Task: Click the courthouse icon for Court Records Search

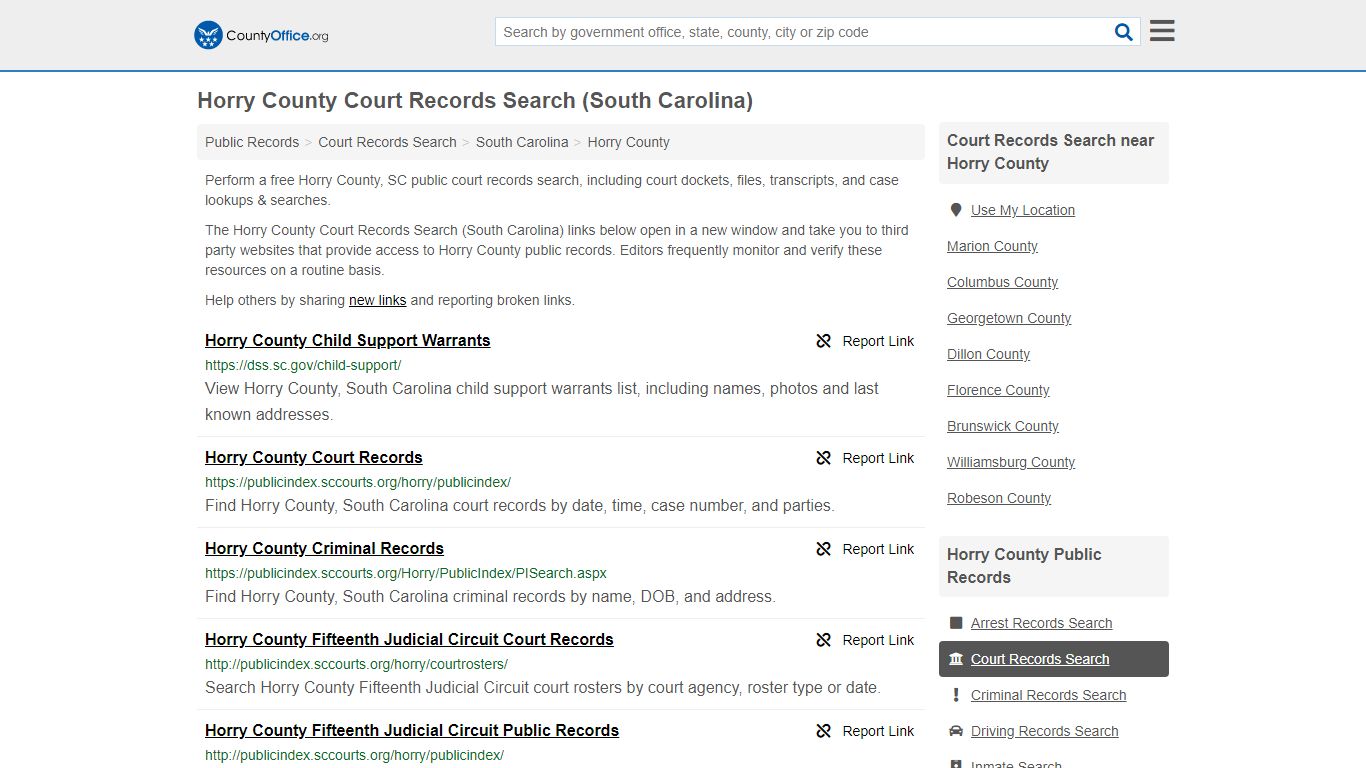Action: [955, 659]
